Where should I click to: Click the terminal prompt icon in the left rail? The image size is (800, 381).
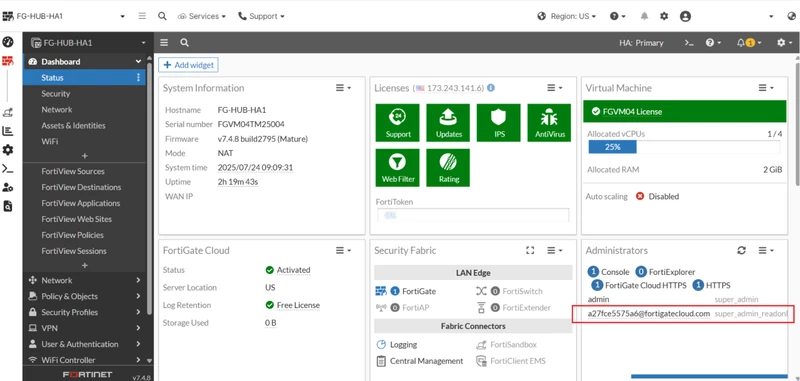click(8, 169)
